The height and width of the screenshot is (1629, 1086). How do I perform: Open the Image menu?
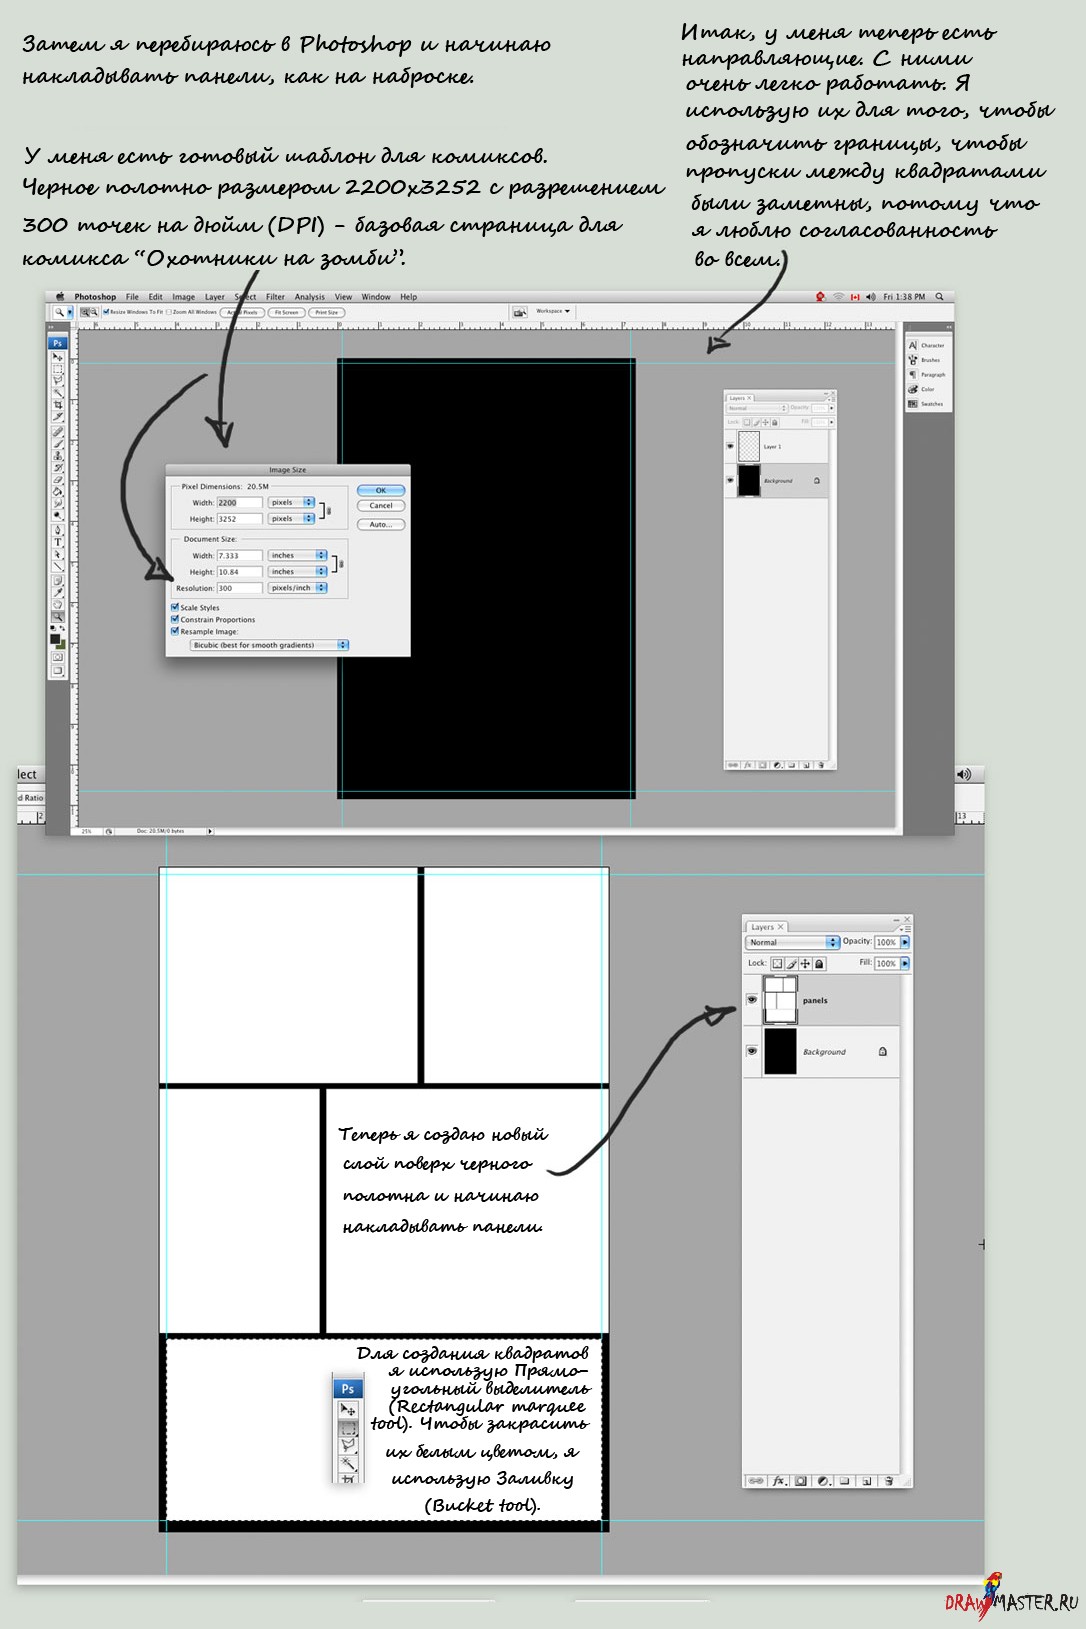(183, 297)
